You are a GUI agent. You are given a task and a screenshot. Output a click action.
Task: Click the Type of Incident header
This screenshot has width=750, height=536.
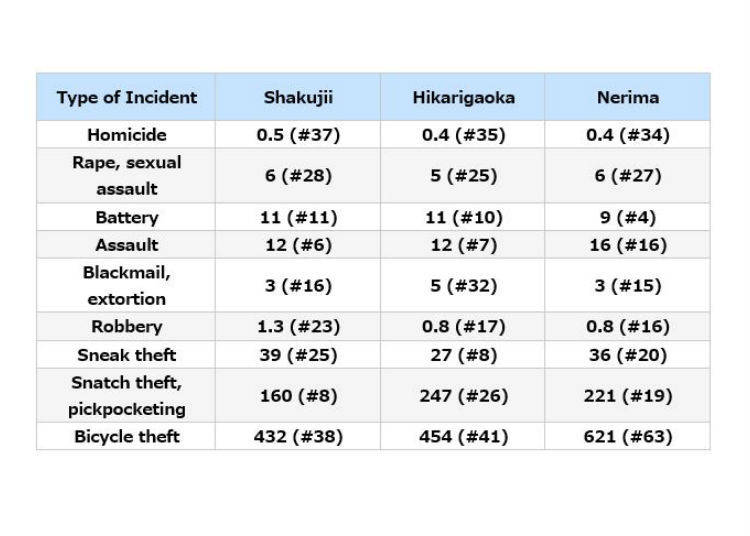(x=127, y=98)
